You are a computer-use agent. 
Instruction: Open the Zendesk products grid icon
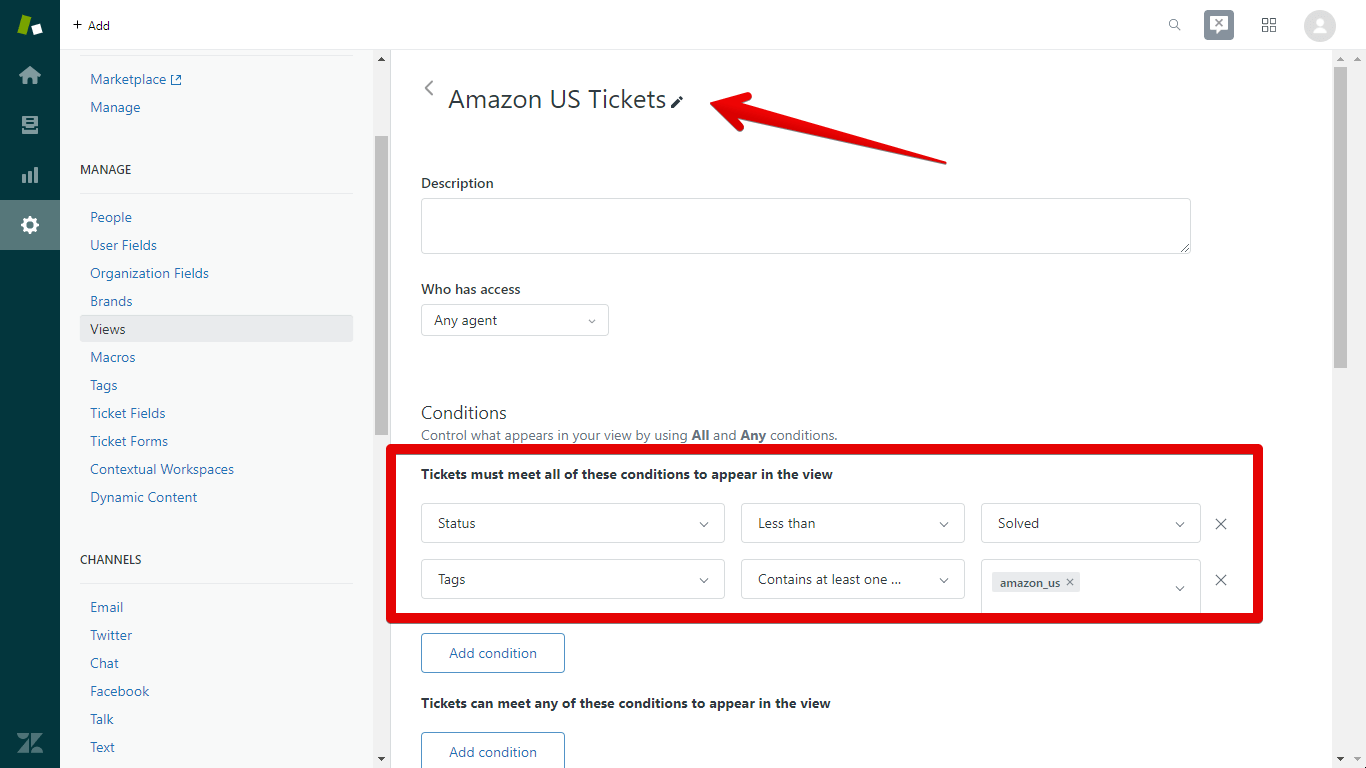click(x=1269, y=24)
